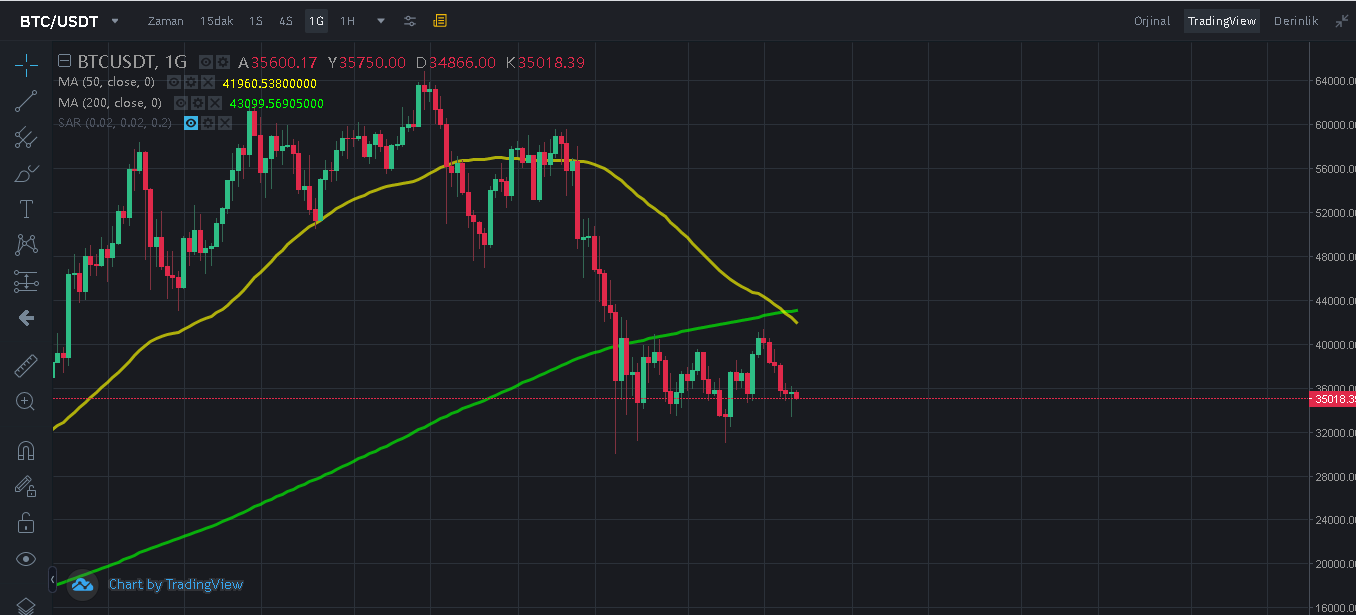This screenshot has height=615, width=1356.
Task: Collapse the BTCUSDT legend panel
Action: pyautogui.click(x=65, y=62)
